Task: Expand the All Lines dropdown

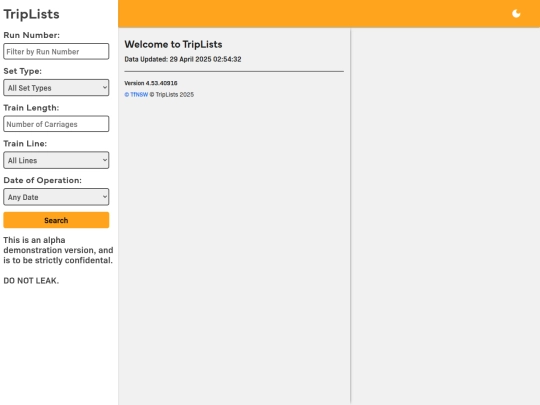Action: click(x=56, y=160)
